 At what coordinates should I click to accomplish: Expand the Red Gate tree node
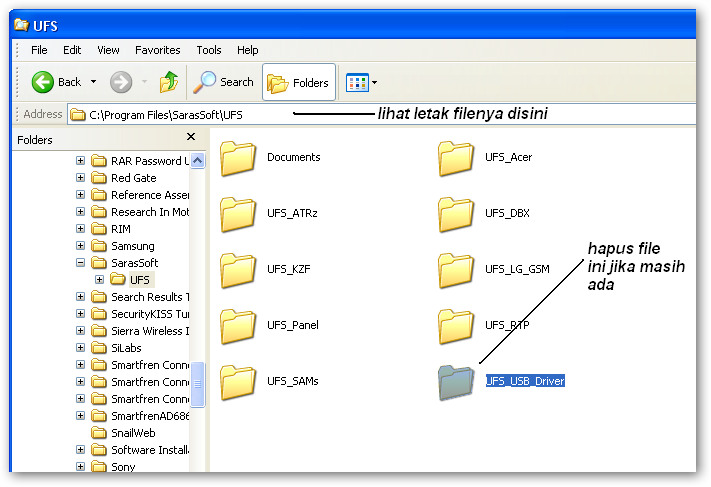(80, 177)
